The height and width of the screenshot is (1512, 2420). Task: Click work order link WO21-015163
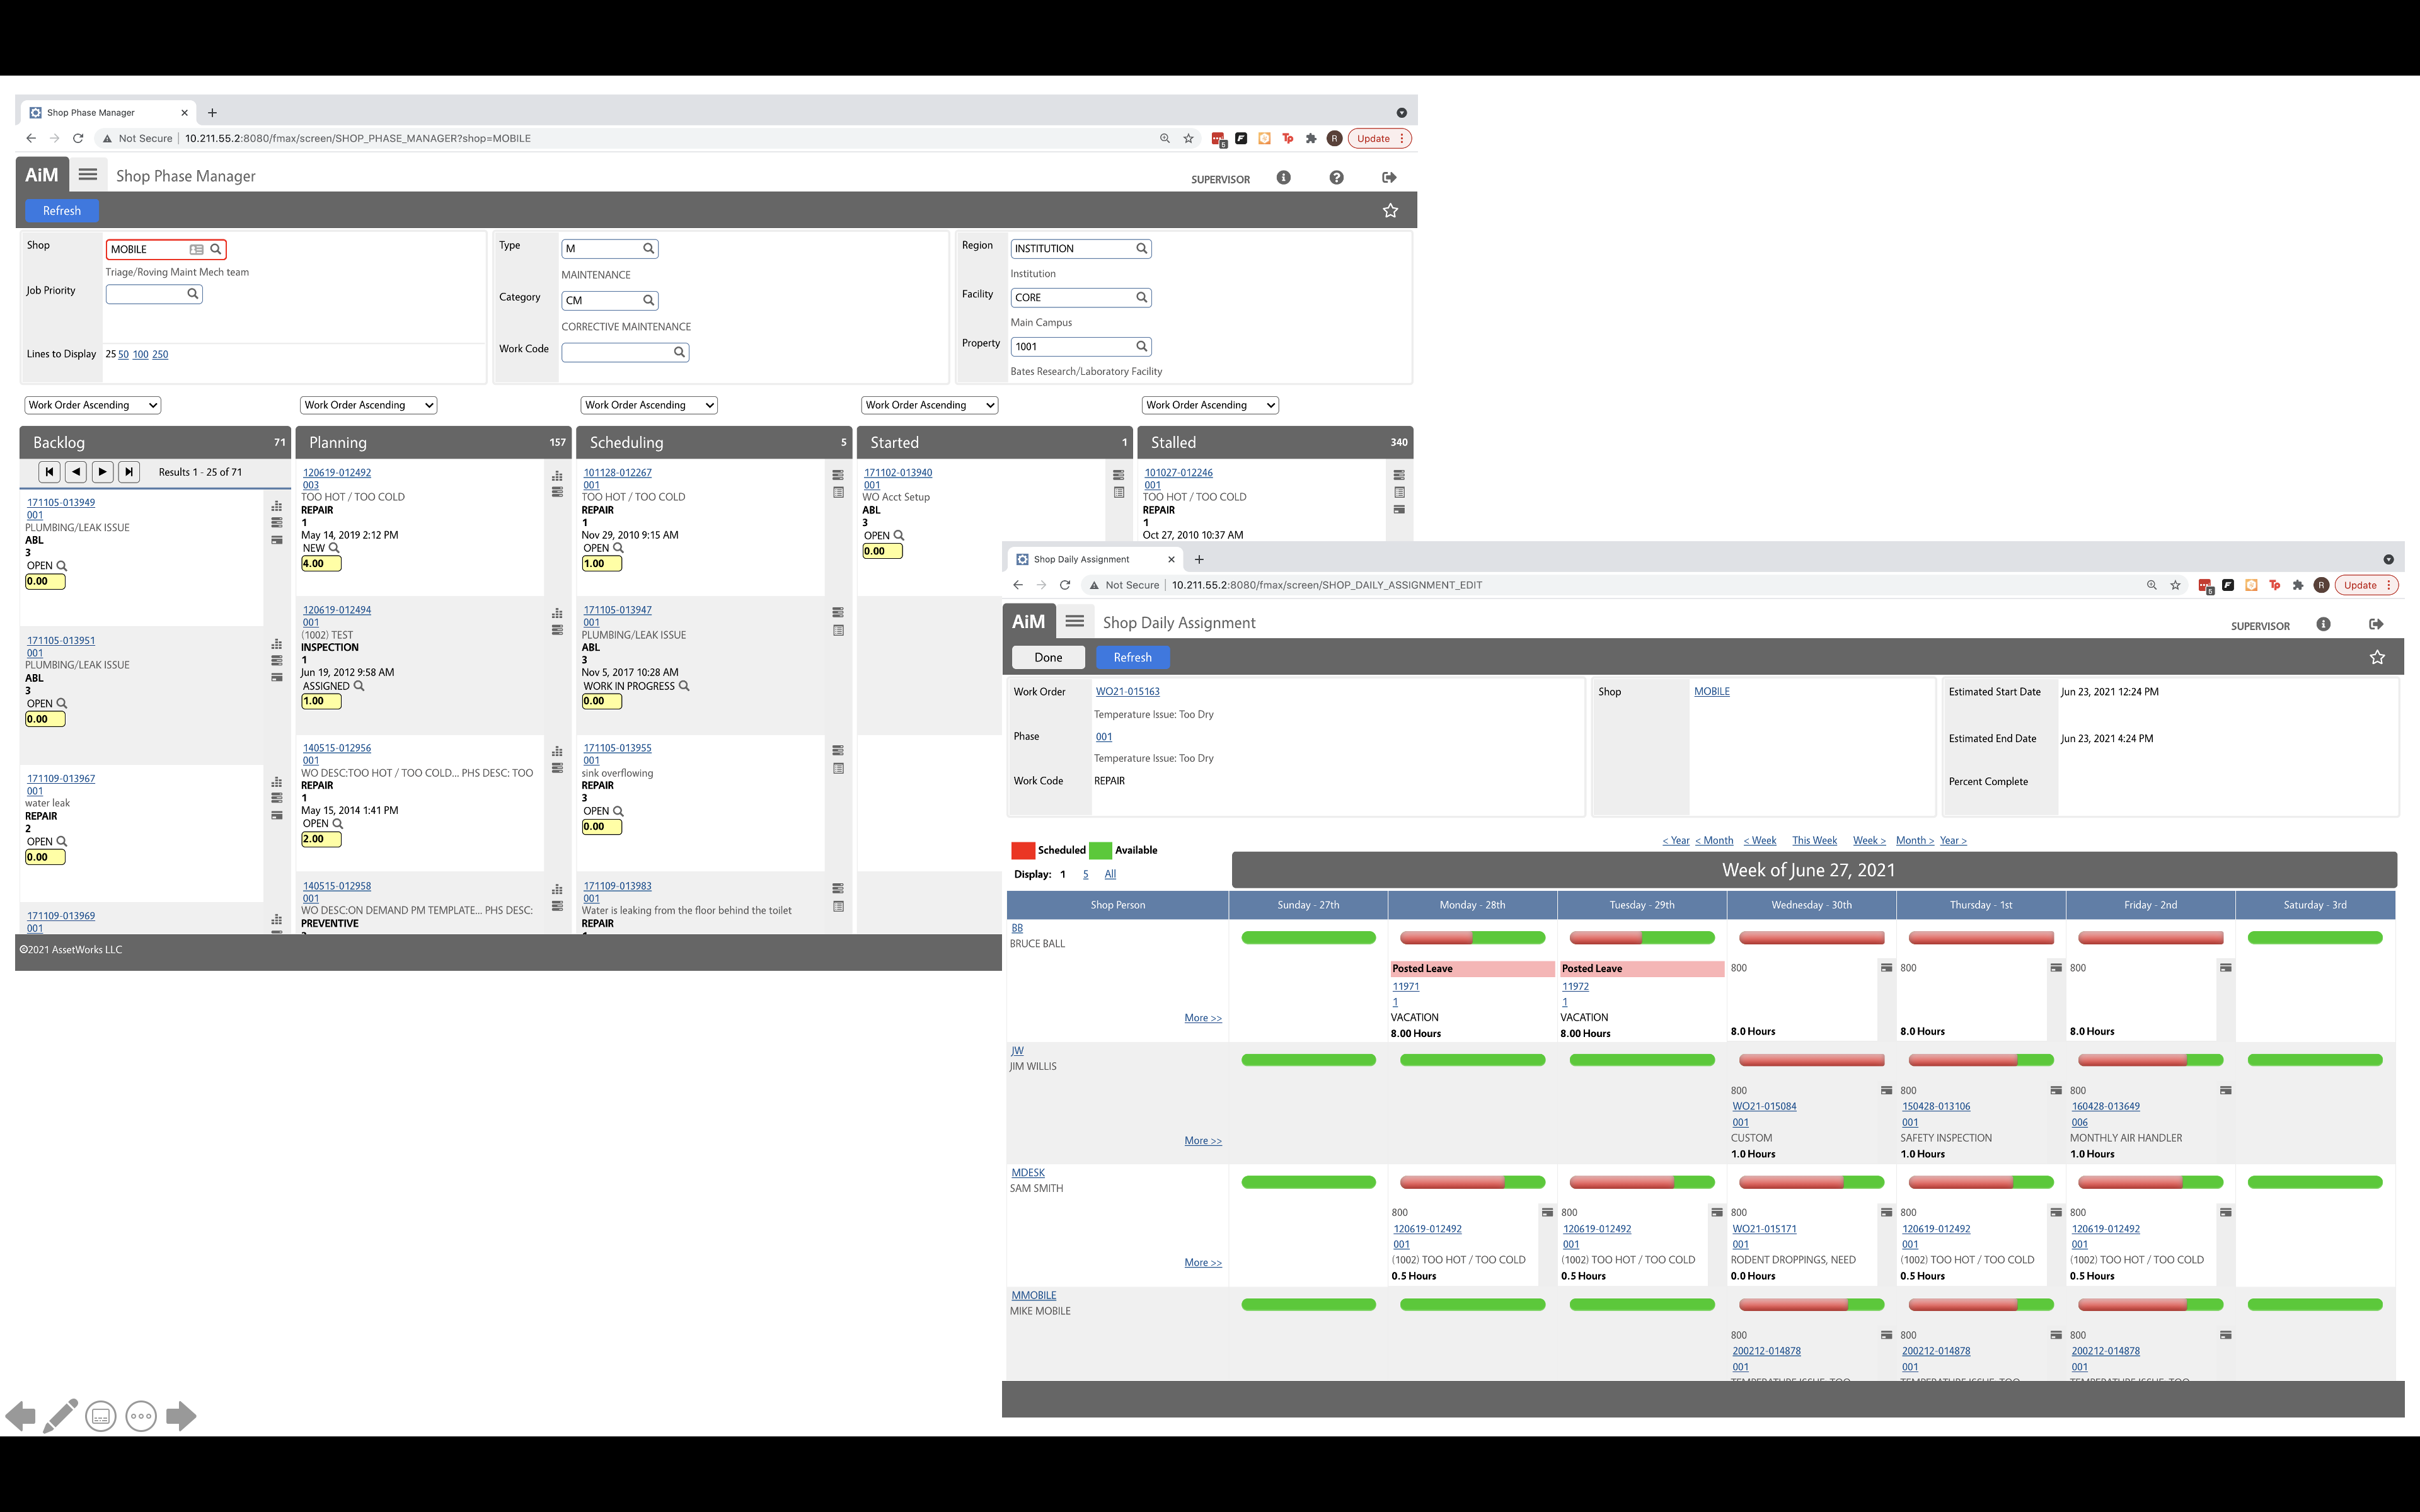(1127, 692)
